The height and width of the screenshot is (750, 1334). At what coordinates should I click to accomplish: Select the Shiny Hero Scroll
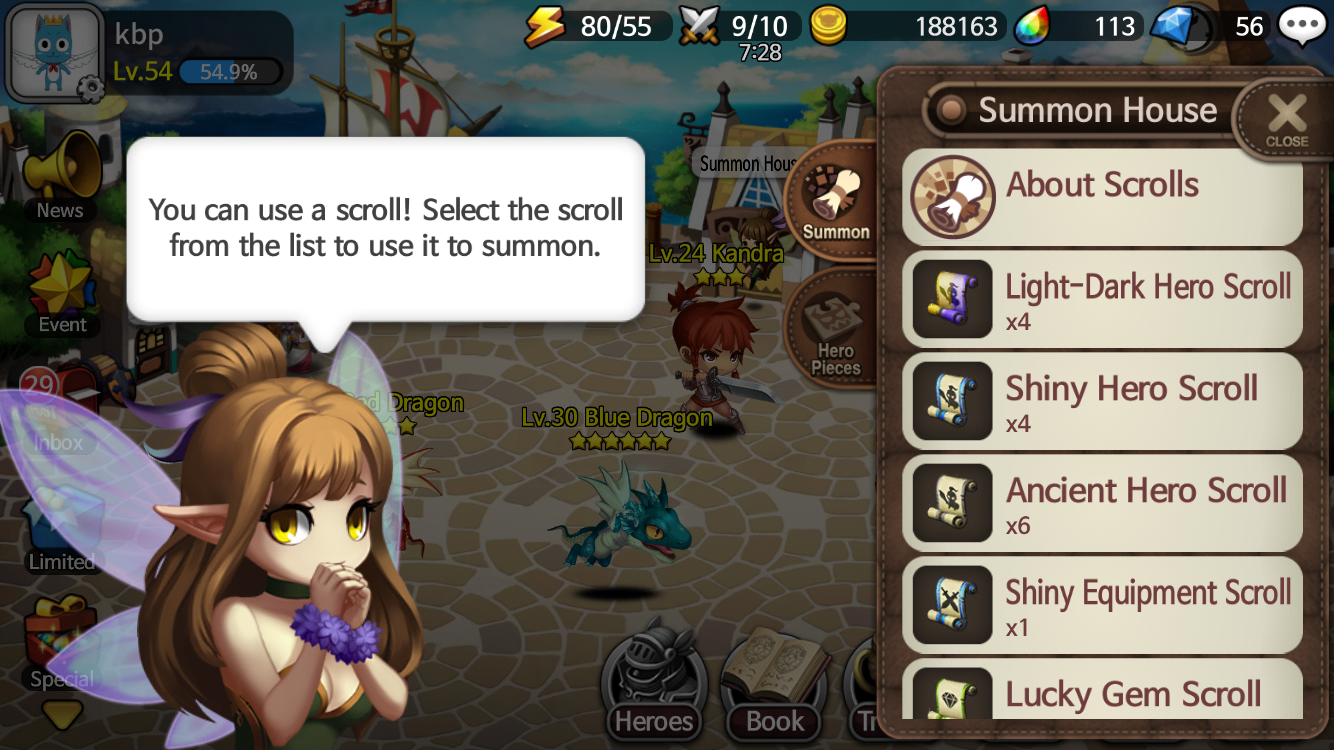tap(1102, 401)
